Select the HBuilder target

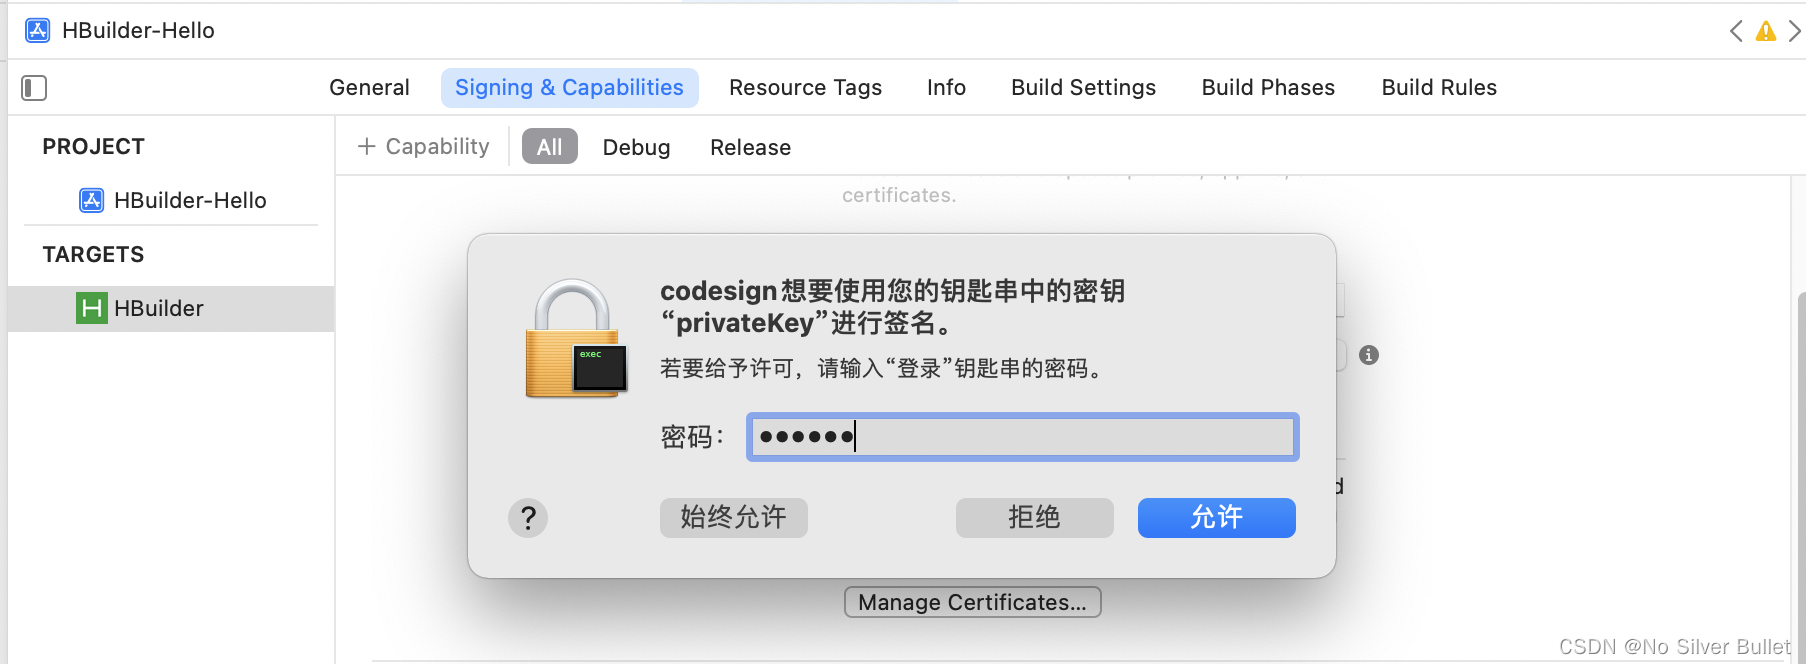click(171, 308)
